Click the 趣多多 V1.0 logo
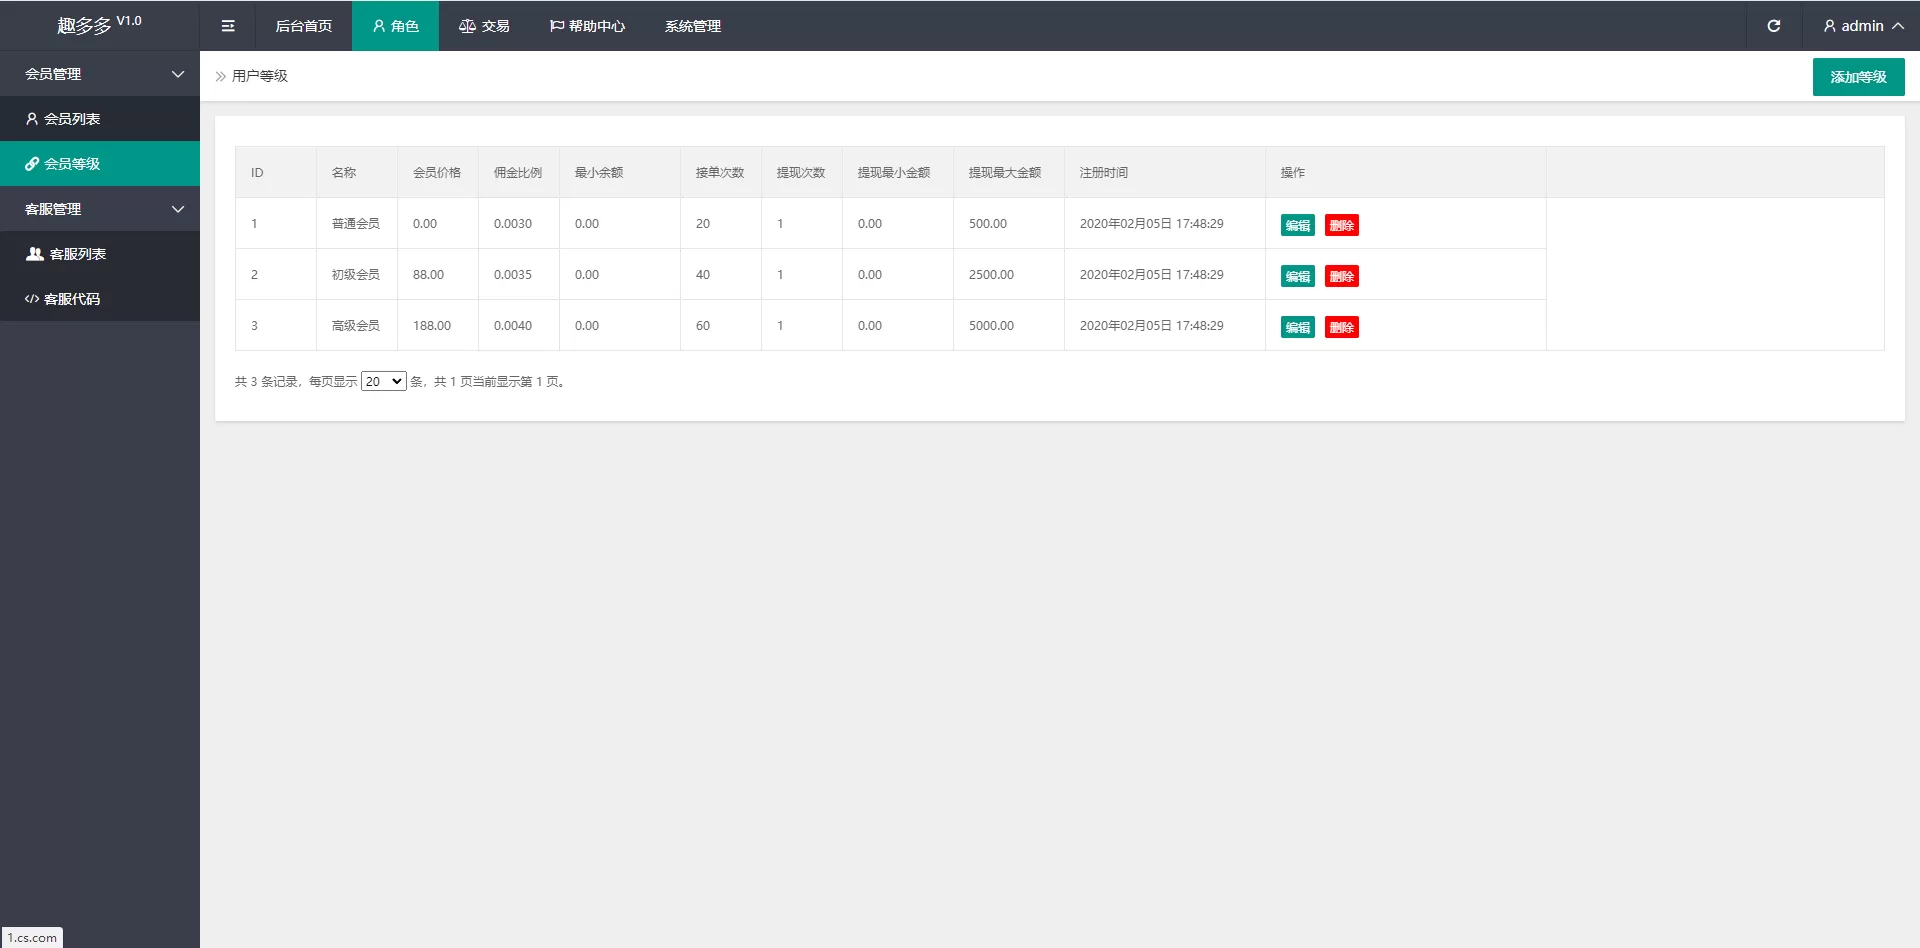1920x948 pixels. (99, 25)
